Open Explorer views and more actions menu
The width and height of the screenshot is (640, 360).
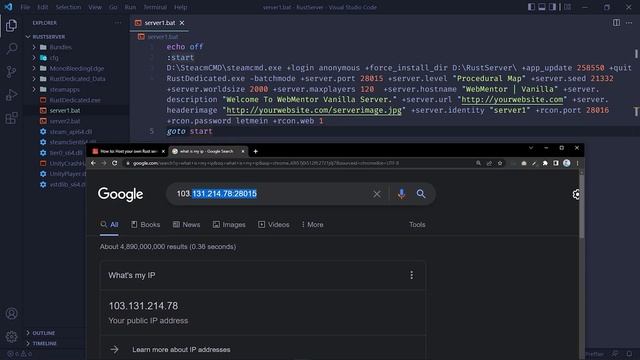pyautogui.click(x=118, y=23)
